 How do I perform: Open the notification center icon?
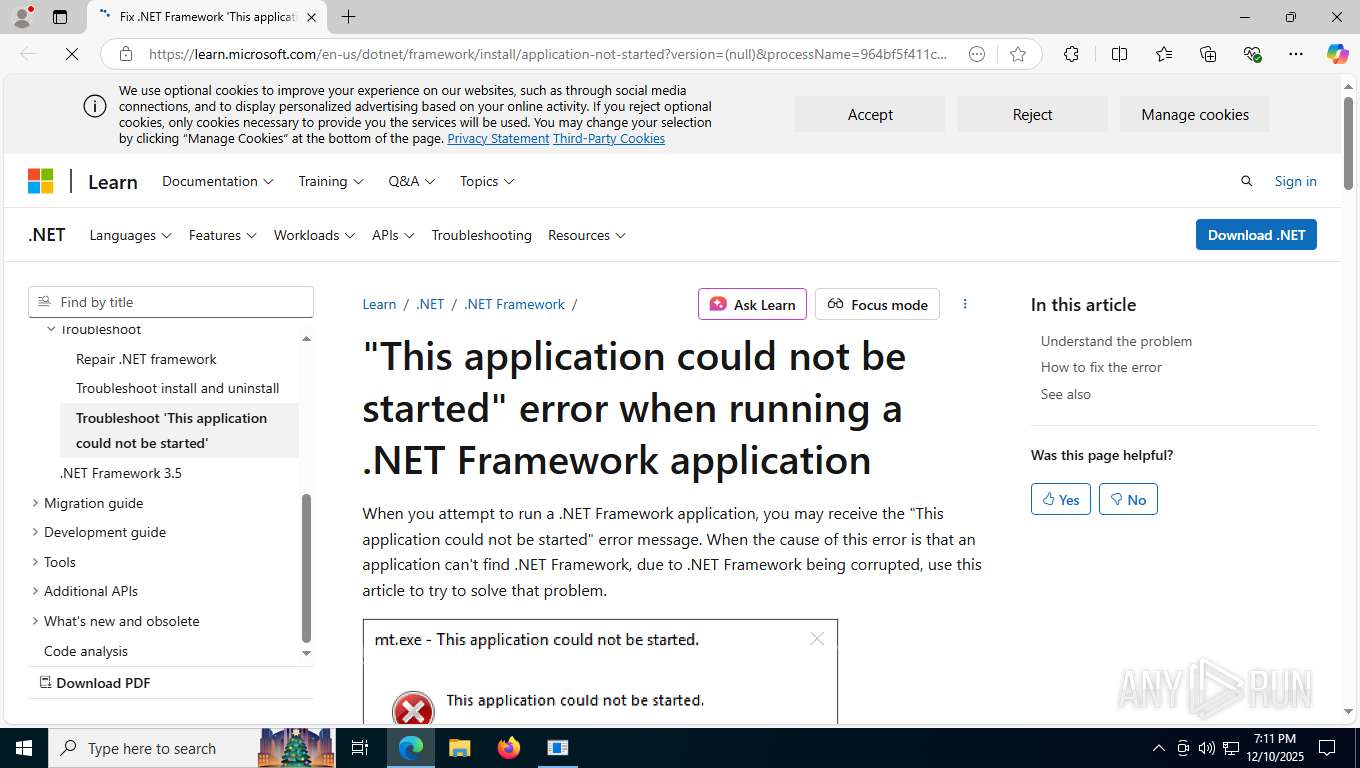(1327, 748)
